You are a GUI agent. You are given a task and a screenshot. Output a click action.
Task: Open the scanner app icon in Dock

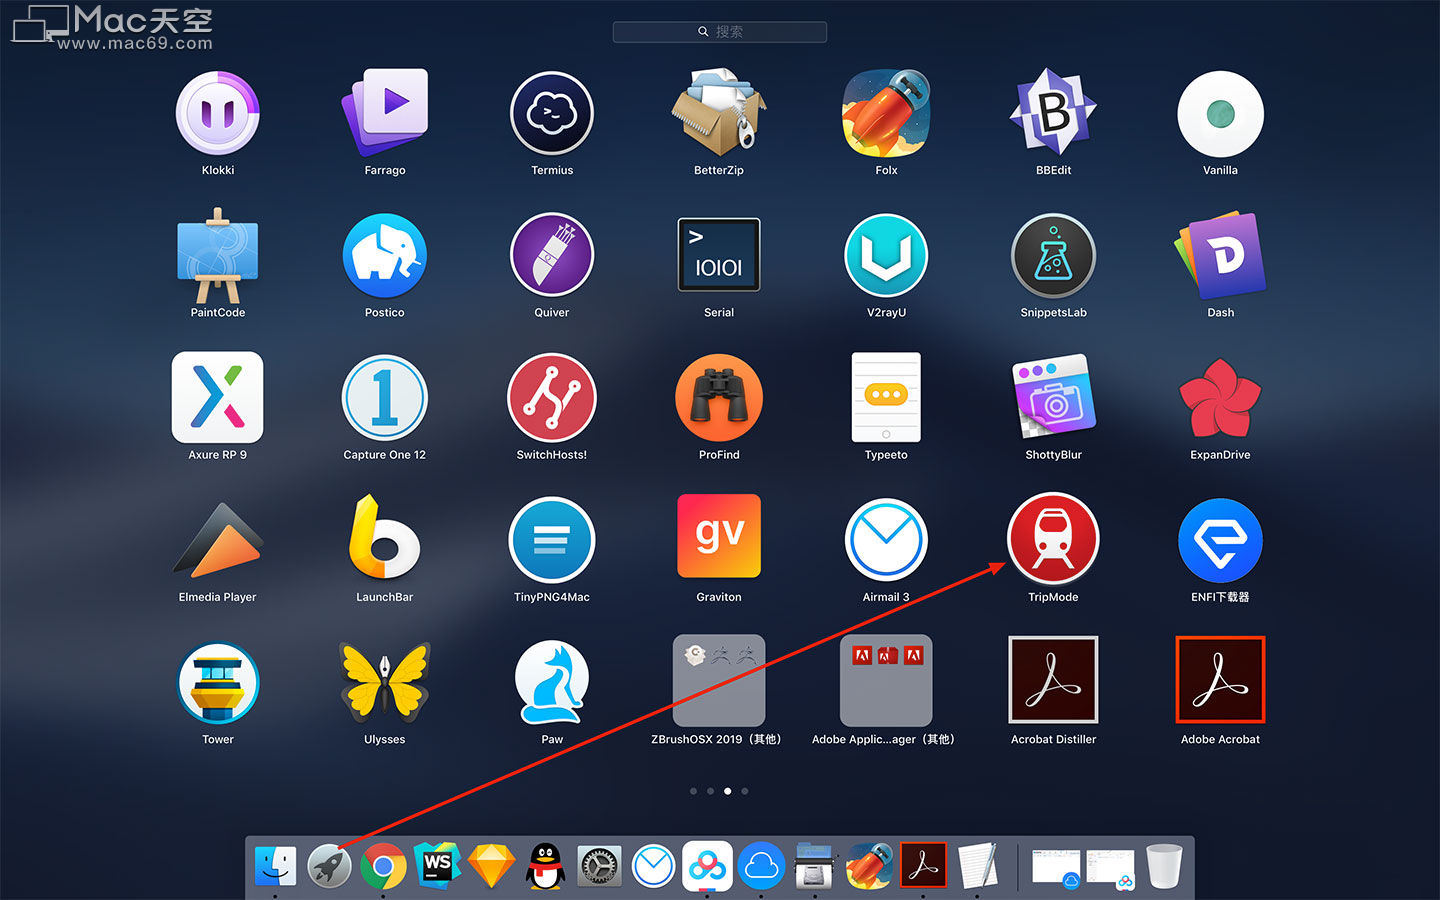click(815, 866)
